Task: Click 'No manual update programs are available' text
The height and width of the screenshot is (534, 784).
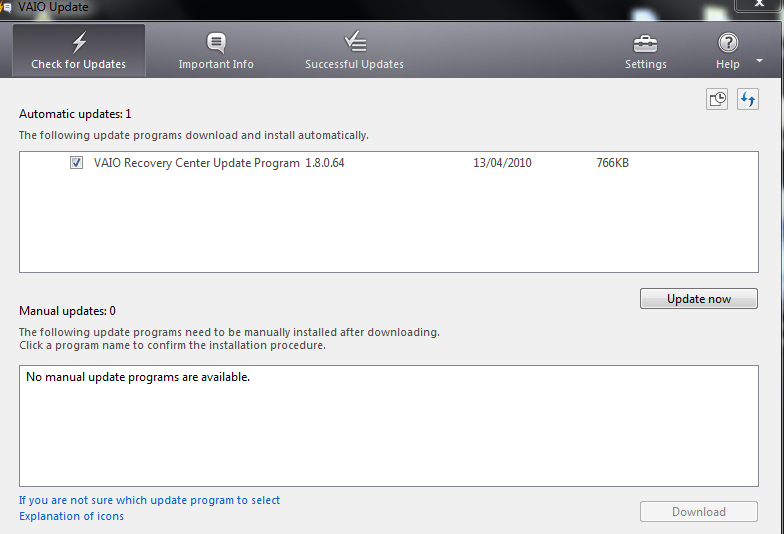Action: tap(138, 377)
